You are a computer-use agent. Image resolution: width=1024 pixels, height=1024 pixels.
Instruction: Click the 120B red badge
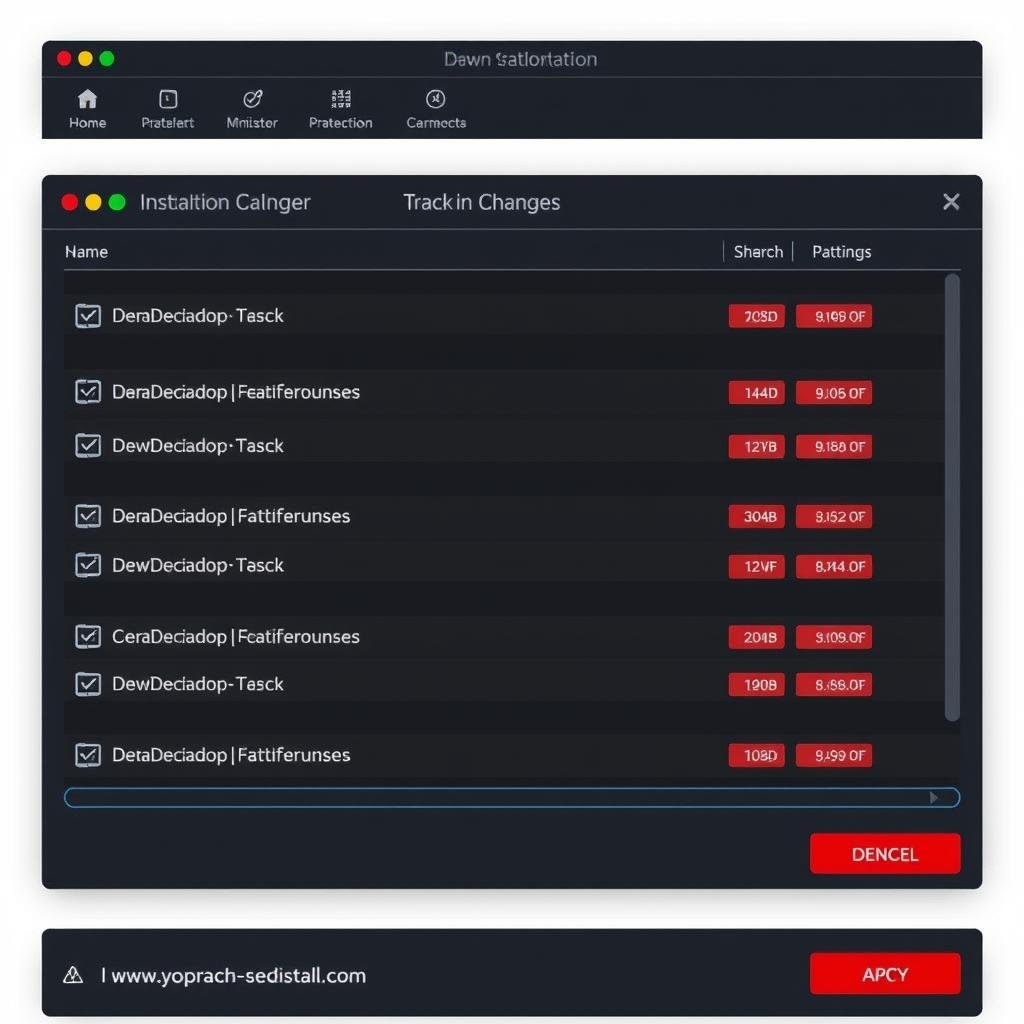point(757,684)
